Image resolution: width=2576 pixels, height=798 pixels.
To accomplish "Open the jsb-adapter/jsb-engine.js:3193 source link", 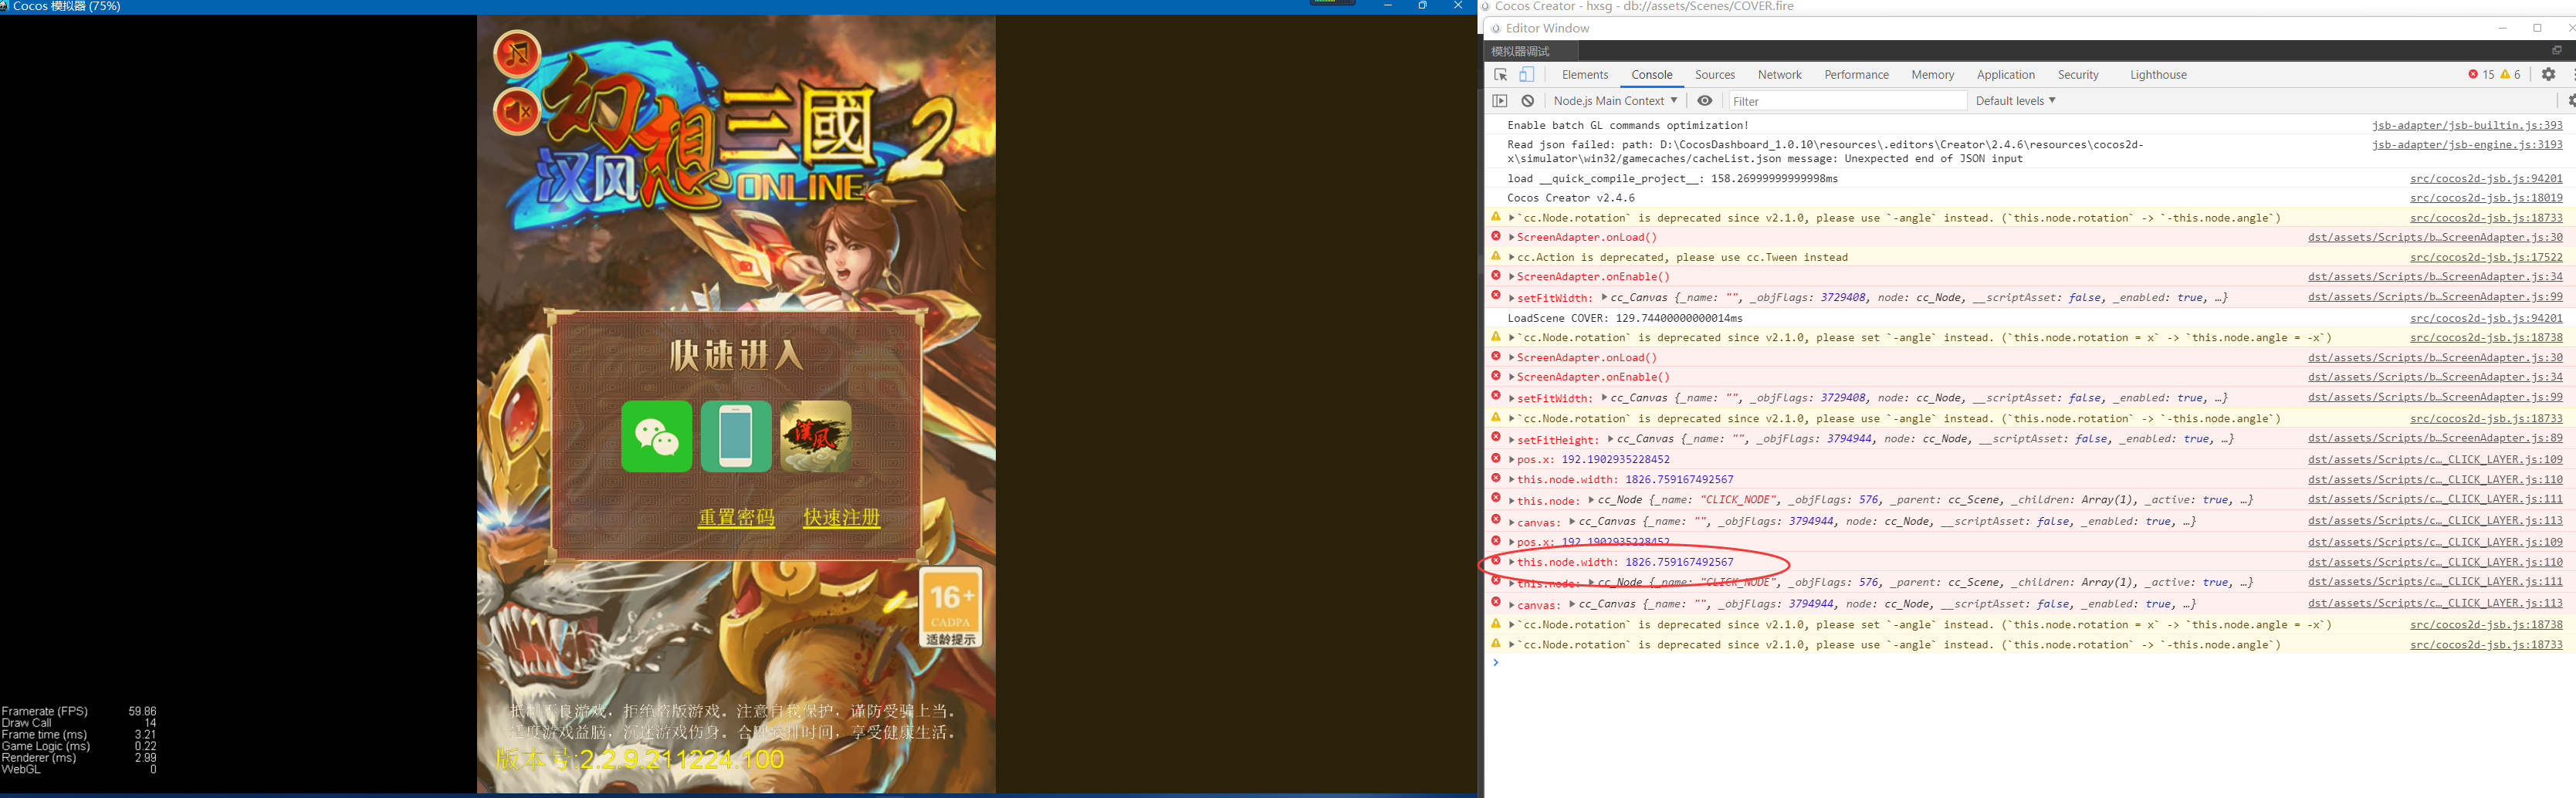I will coord(2467,145).
